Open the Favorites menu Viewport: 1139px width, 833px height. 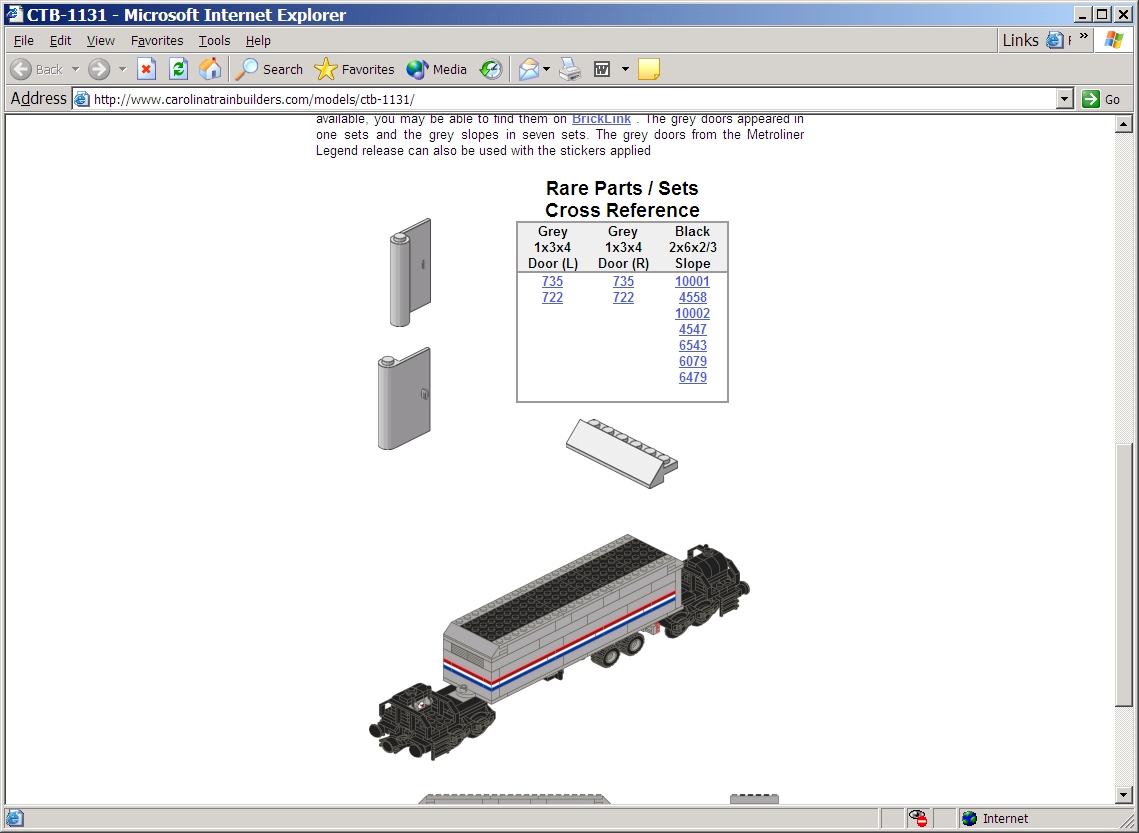157,41
